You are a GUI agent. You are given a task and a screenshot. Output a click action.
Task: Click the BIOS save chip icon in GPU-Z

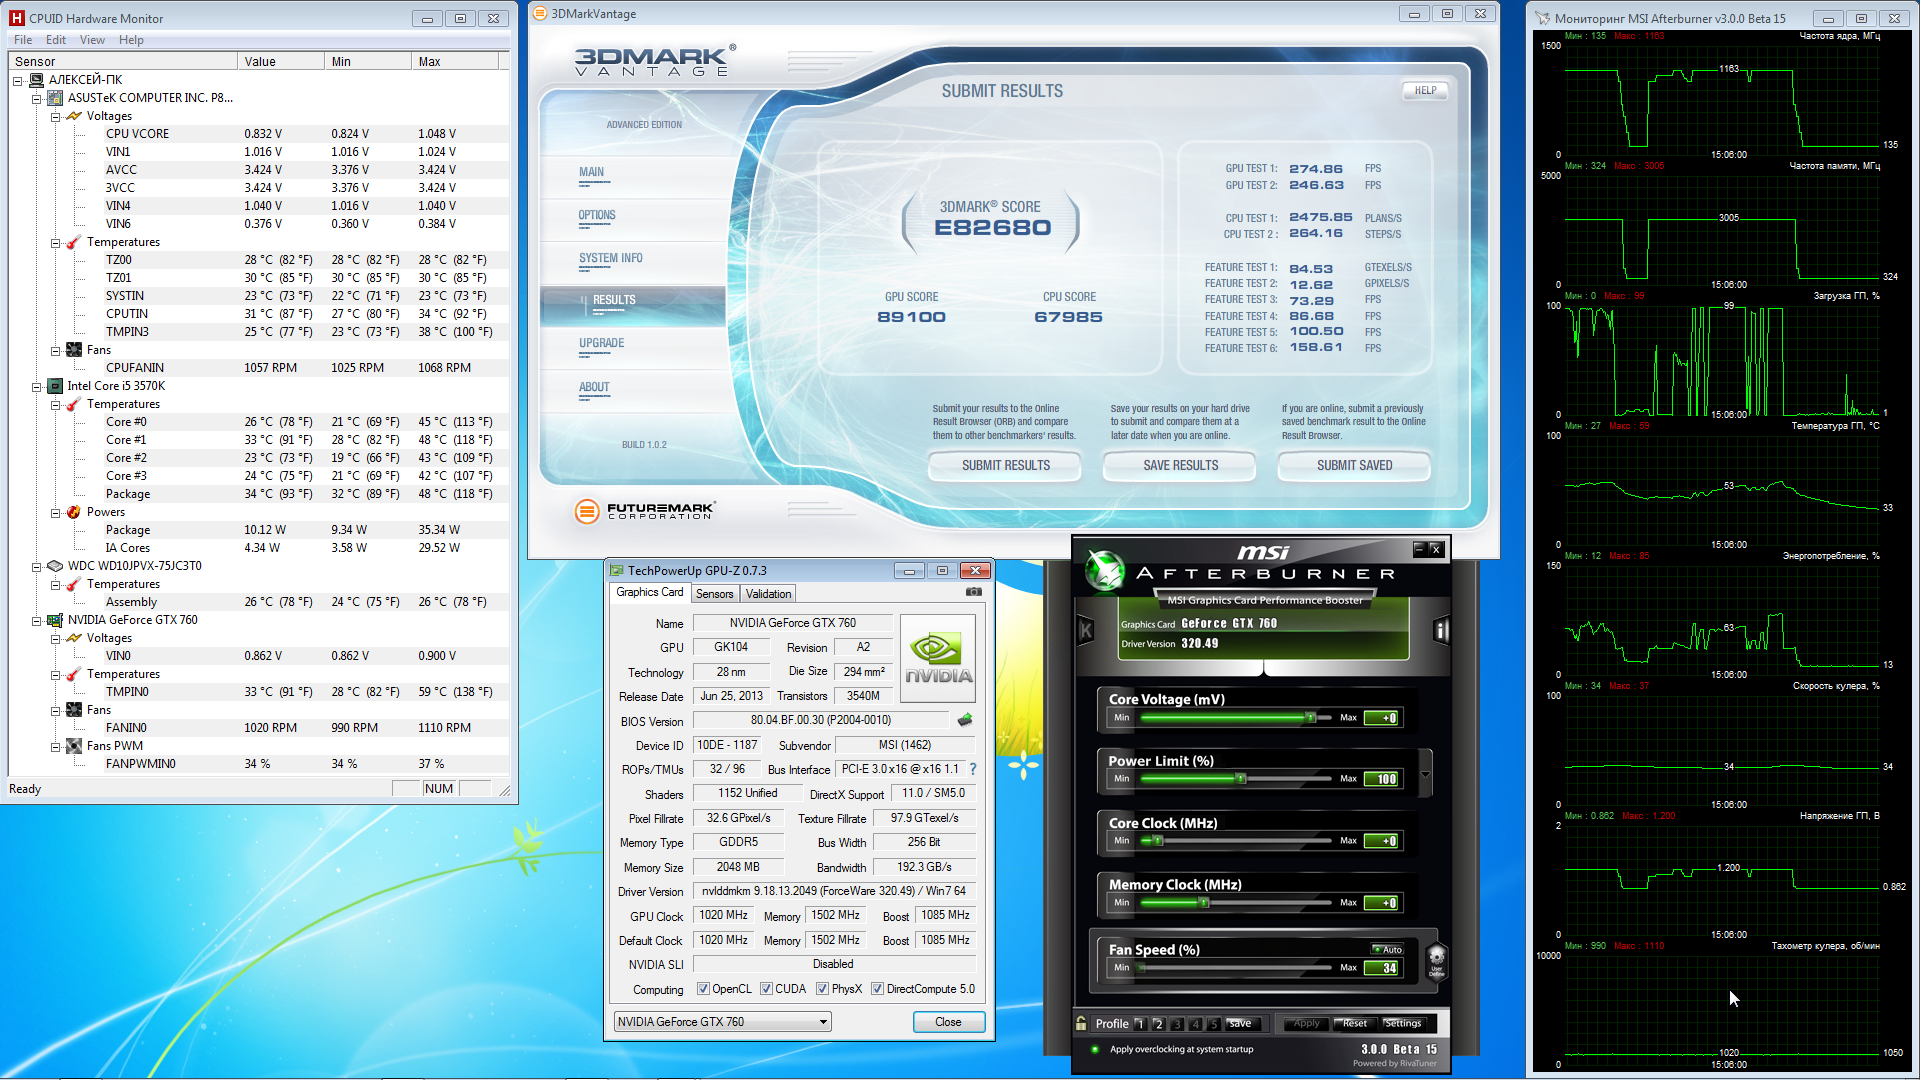click(x=965, y=720)
